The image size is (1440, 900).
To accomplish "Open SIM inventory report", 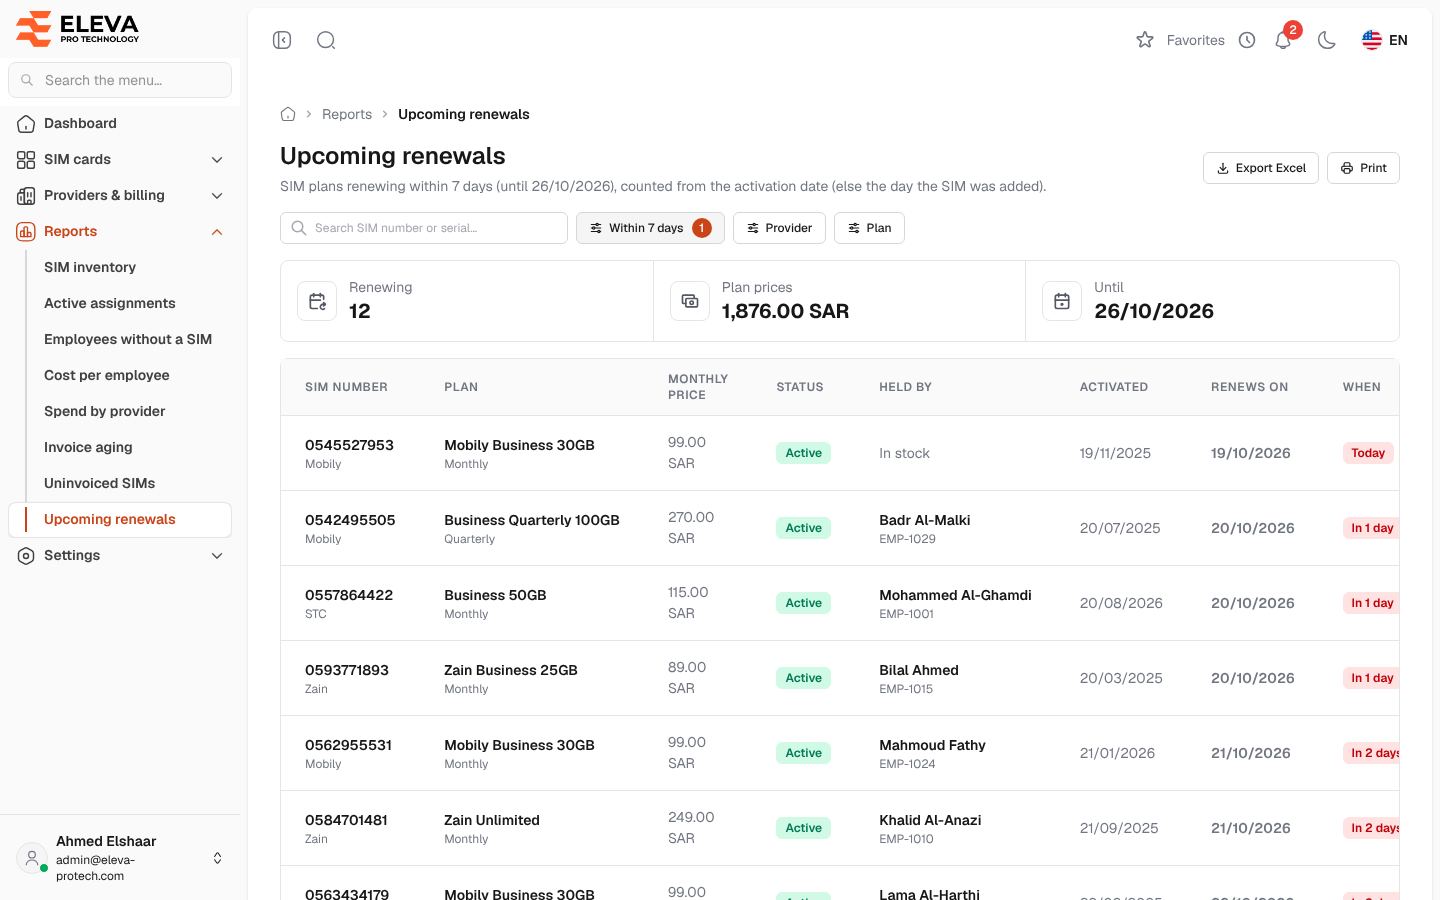I will pyautogui.click(x=90, y=267).
